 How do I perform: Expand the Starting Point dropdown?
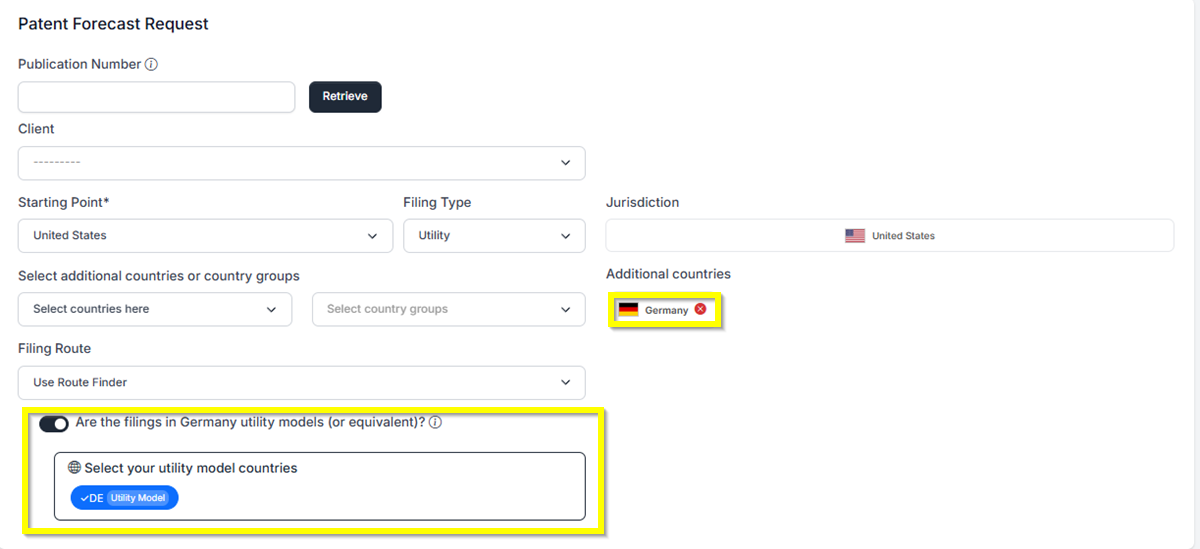tap(205, 236)
